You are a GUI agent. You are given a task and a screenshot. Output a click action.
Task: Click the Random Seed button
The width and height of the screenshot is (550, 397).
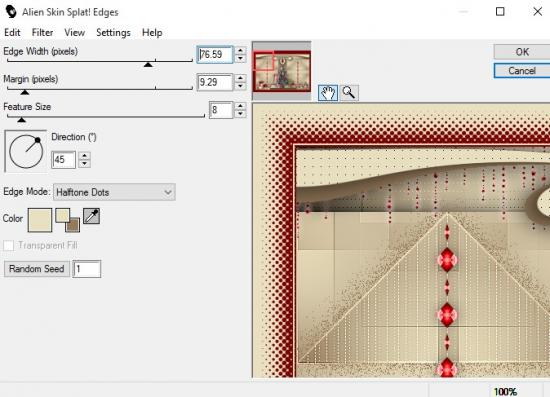[37, 269]
